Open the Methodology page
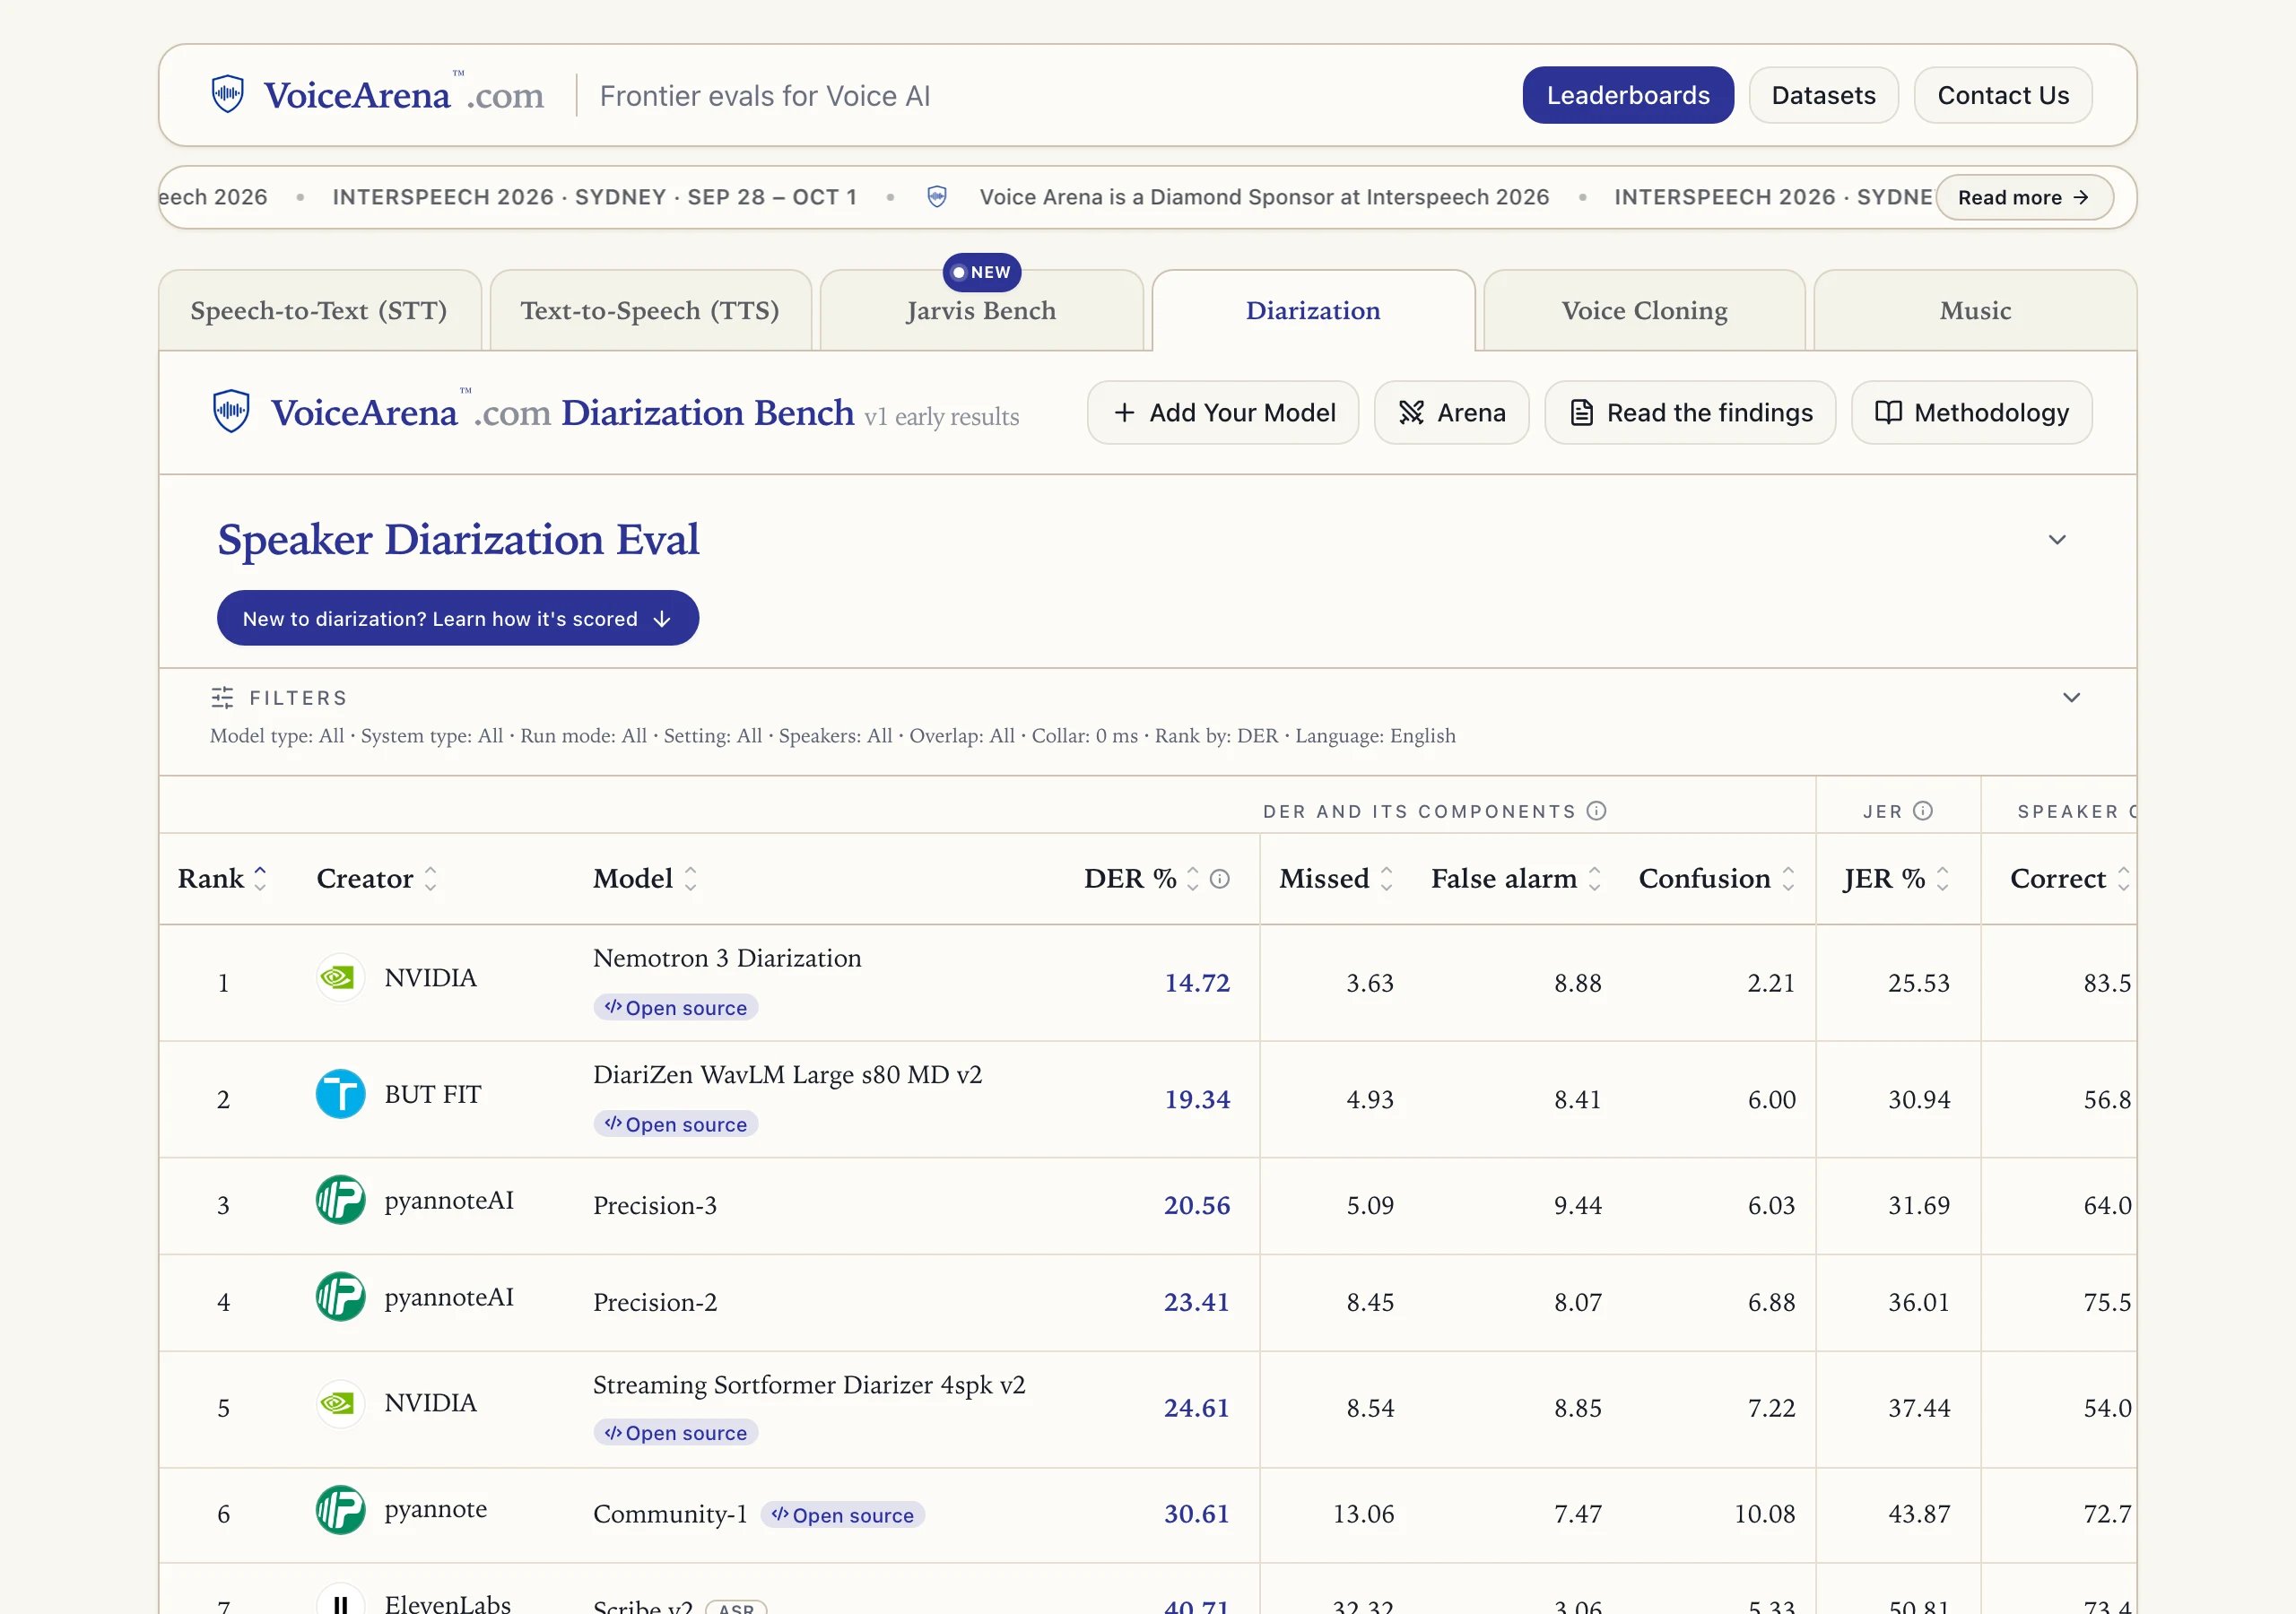Image resolution: width=2296 pixels, height=1614 pixels. pos(1972,413)
